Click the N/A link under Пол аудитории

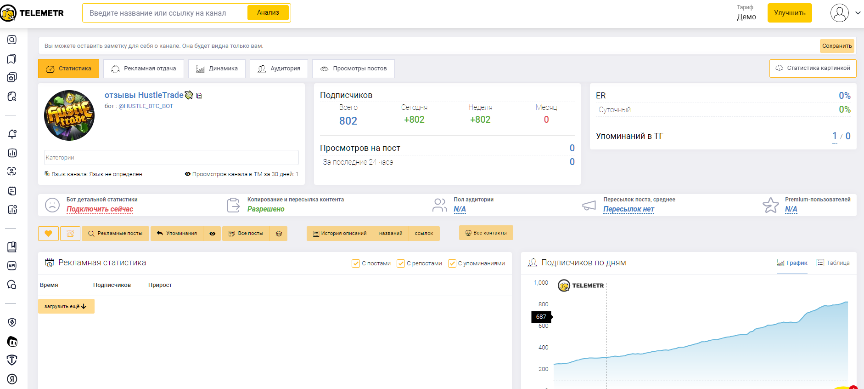point(460,209)
